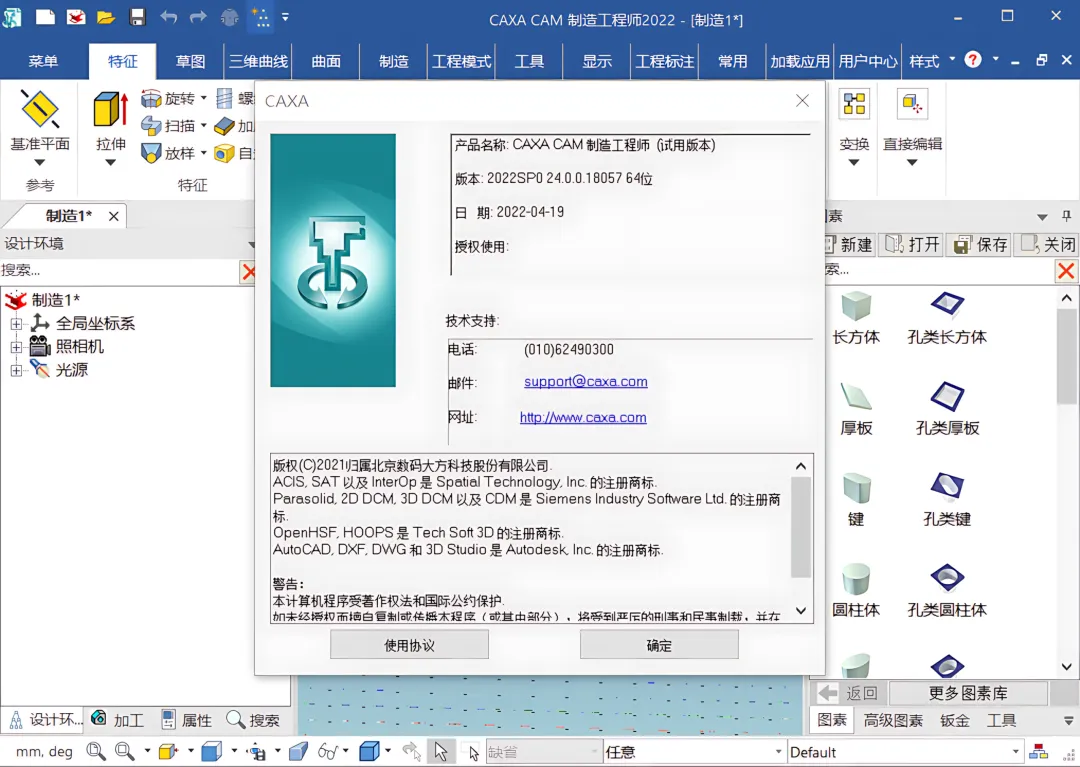
Task: Click the pin icon of the element library panel
Action: click(1066, 216)
